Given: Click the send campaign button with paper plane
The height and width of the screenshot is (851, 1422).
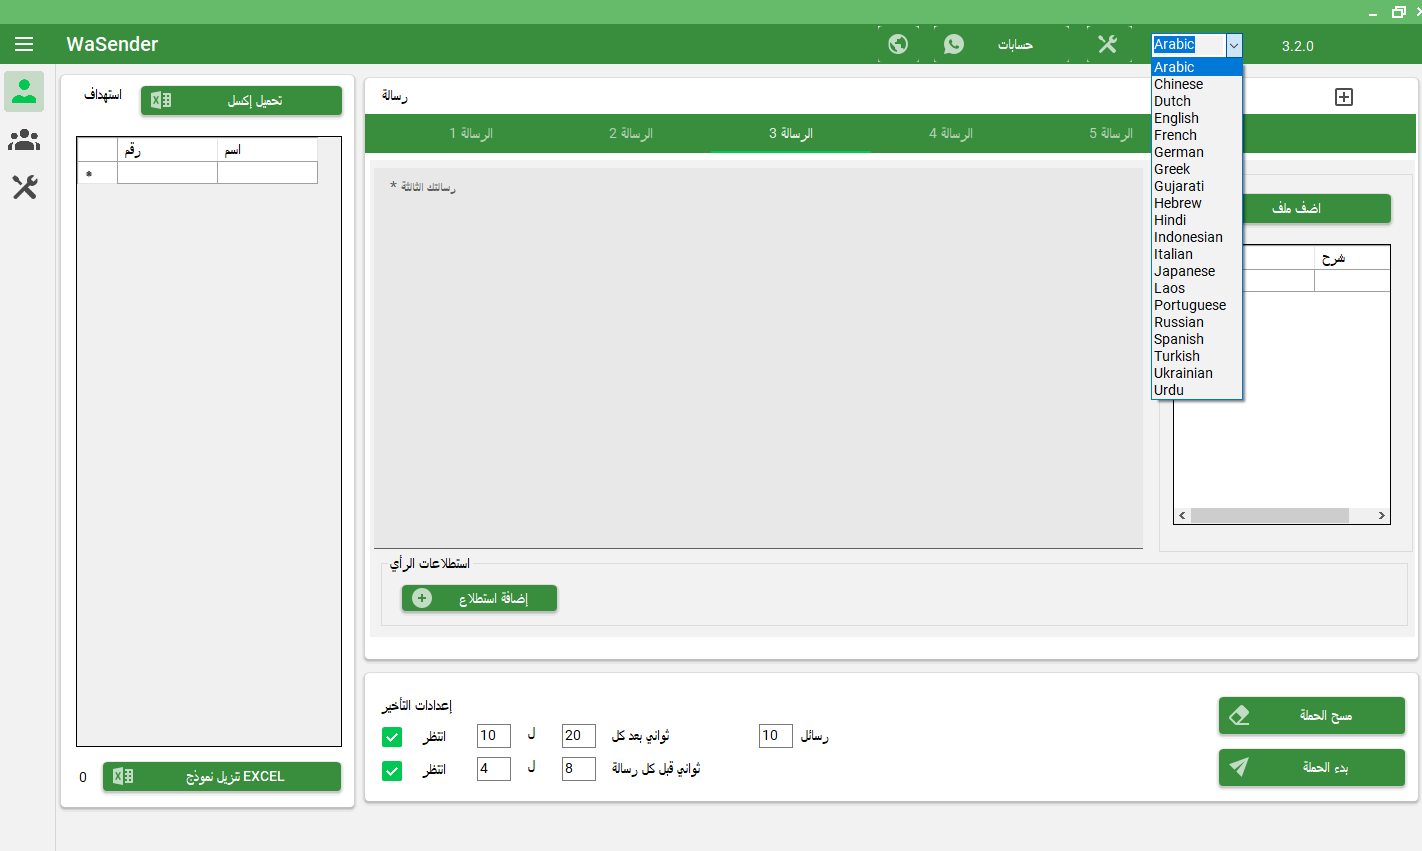Looking at the screenshot, I should (1312, 767).
